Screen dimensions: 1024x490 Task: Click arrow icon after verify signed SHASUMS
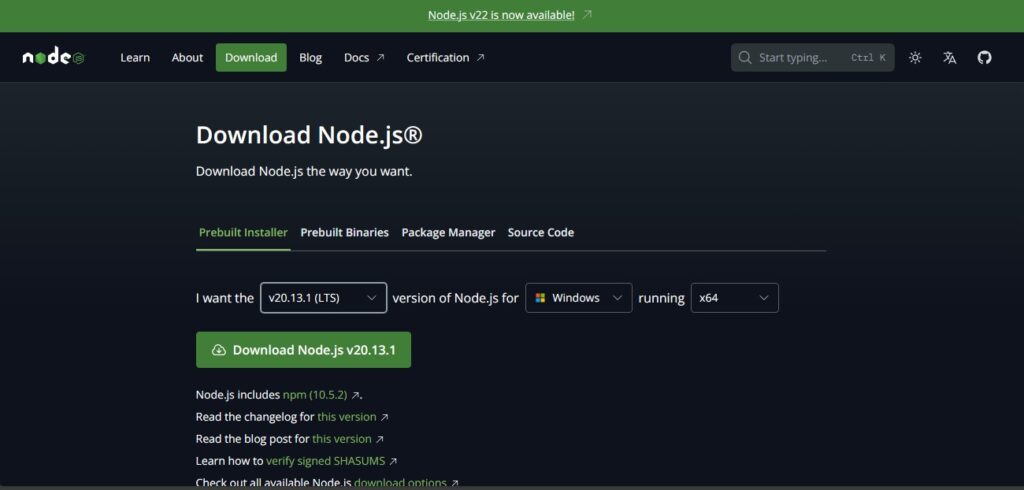click(x=393, y=461)
